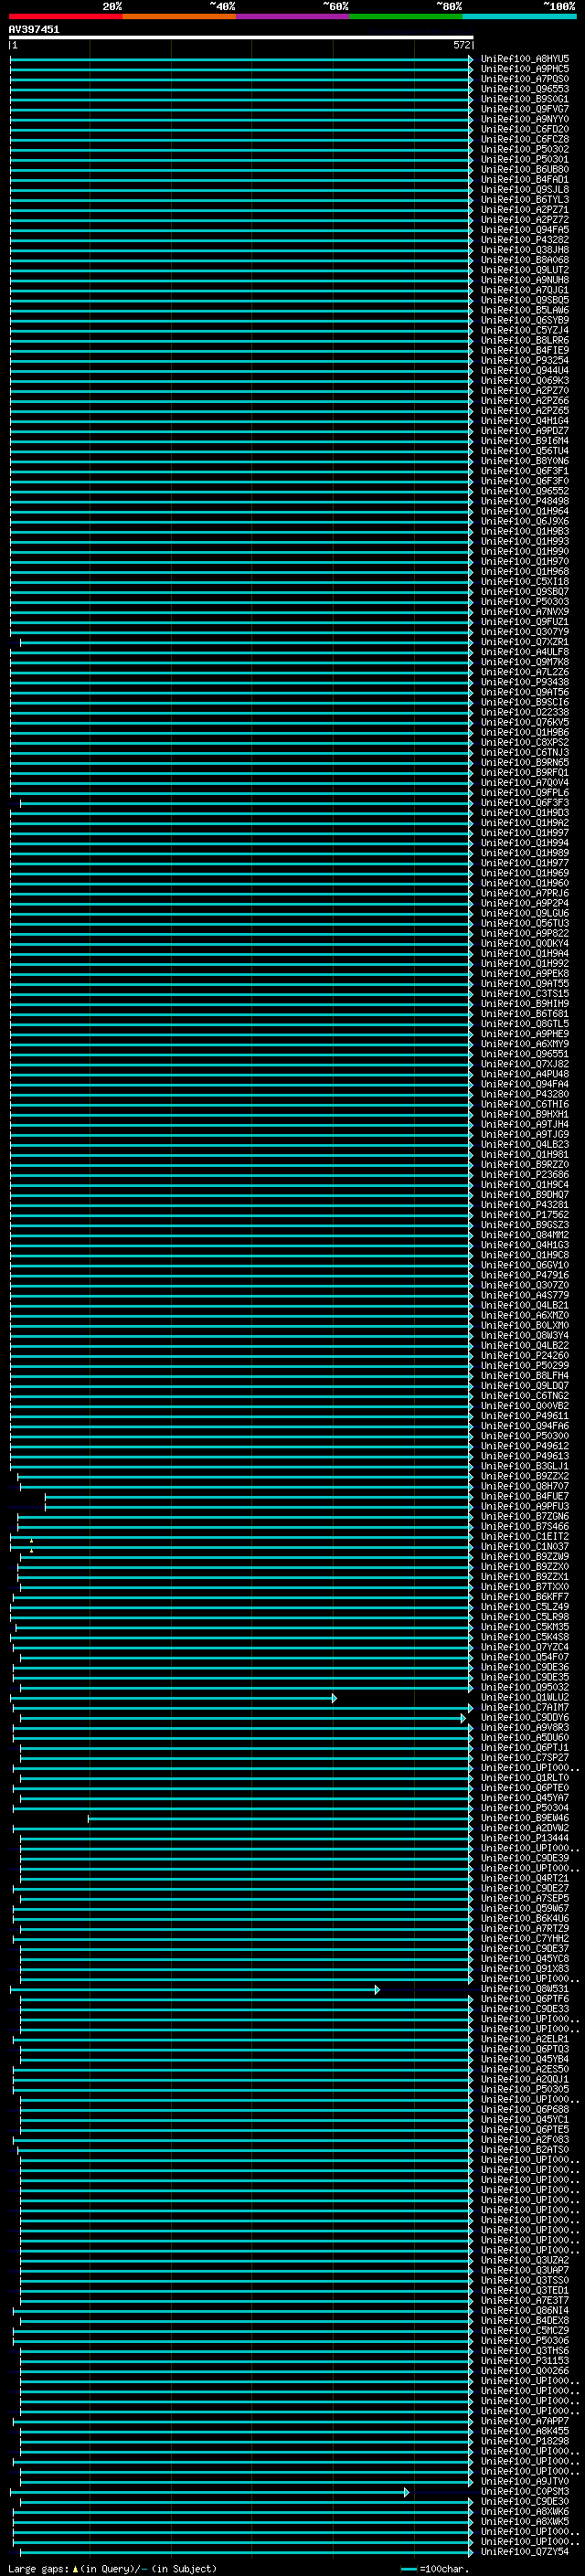Select UniRef100_Q6F3F3 label
Image resolution: width=585 pixels, height=2576 pixels.
pos(525,803)
